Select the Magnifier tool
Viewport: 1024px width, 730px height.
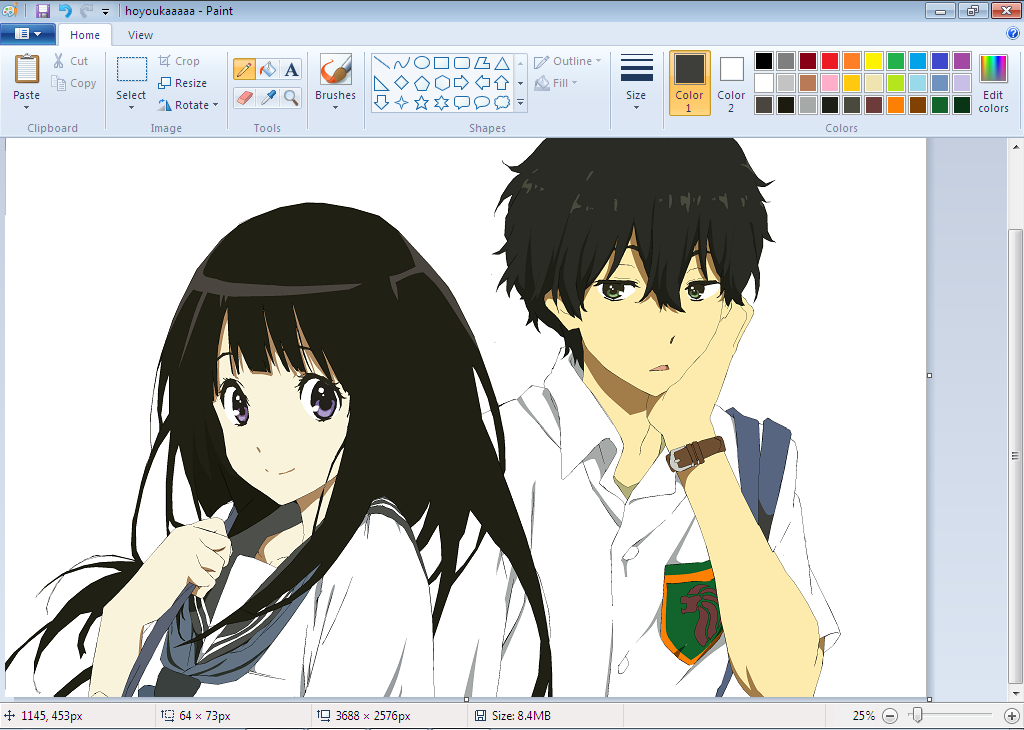click(x=291, y=98)
